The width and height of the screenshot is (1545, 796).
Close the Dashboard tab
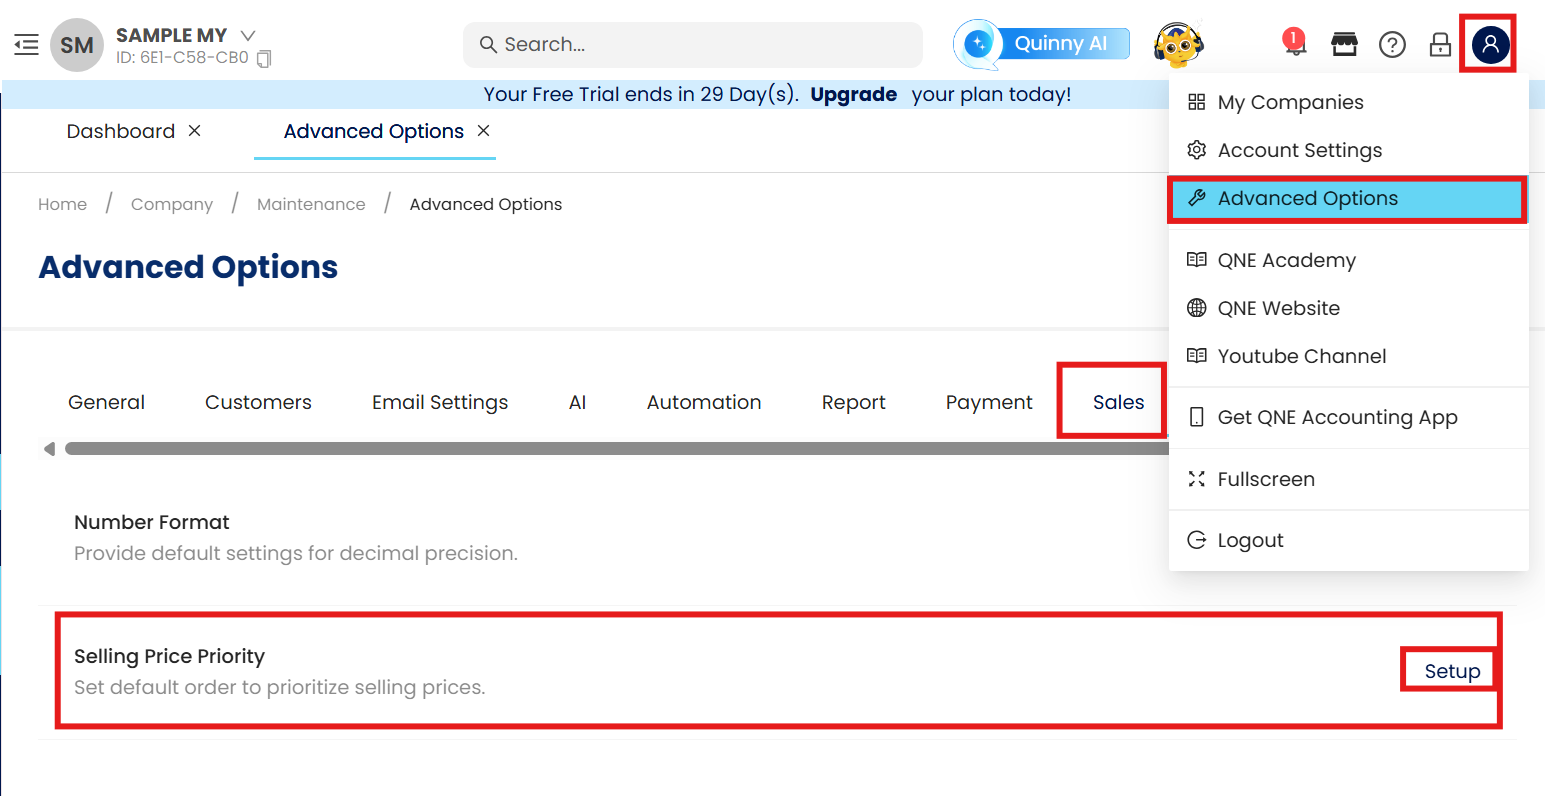point(195,131)
